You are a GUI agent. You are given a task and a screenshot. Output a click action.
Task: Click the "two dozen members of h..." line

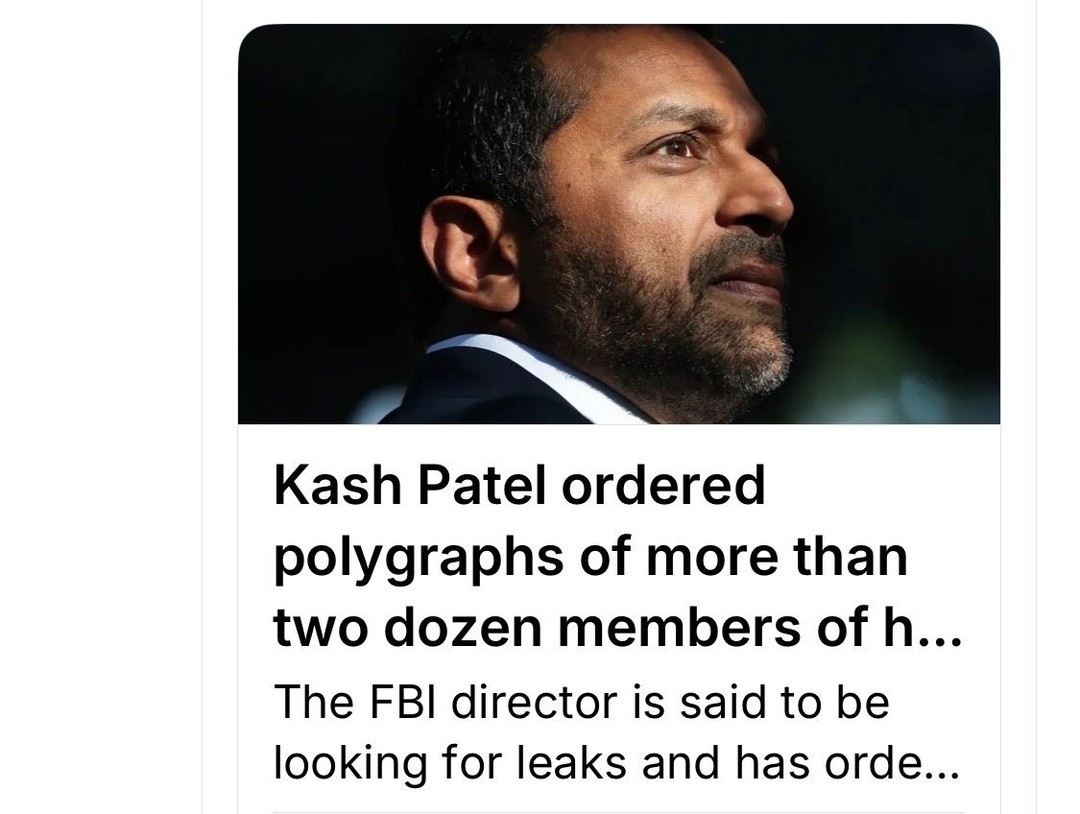[617, 627]
